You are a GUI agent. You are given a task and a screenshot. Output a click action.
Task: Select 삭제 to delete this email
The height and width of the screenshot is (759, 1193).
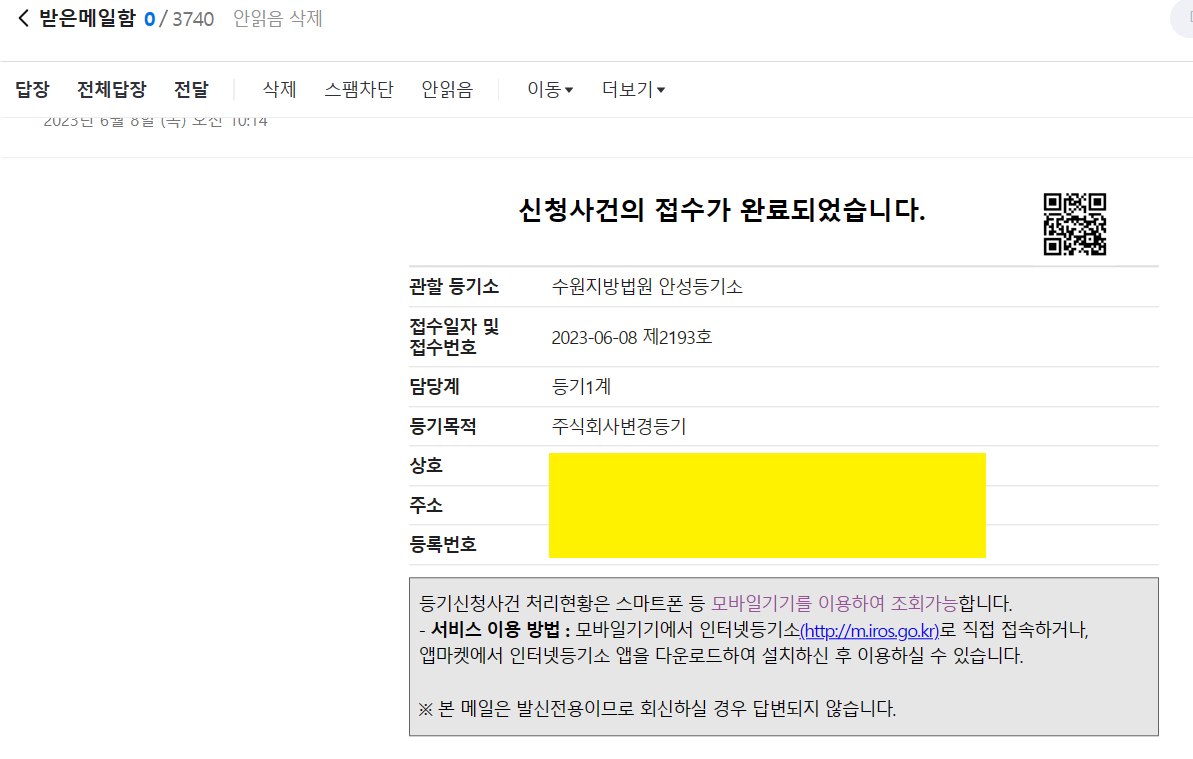coord(278,89)
